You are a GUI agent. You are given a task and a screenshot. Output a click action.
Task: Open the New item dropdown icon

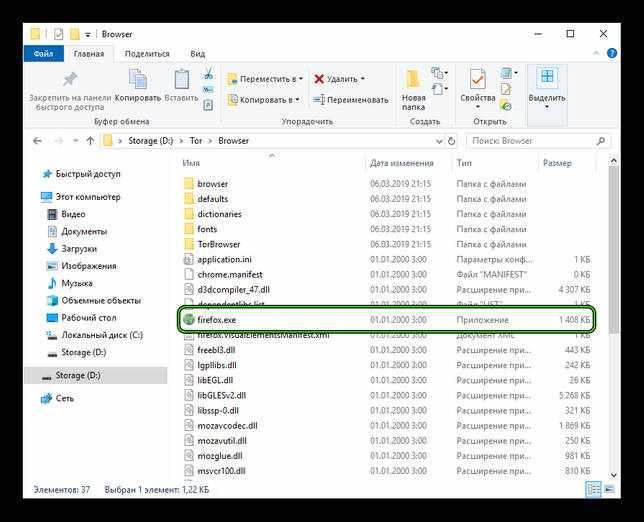439,73
